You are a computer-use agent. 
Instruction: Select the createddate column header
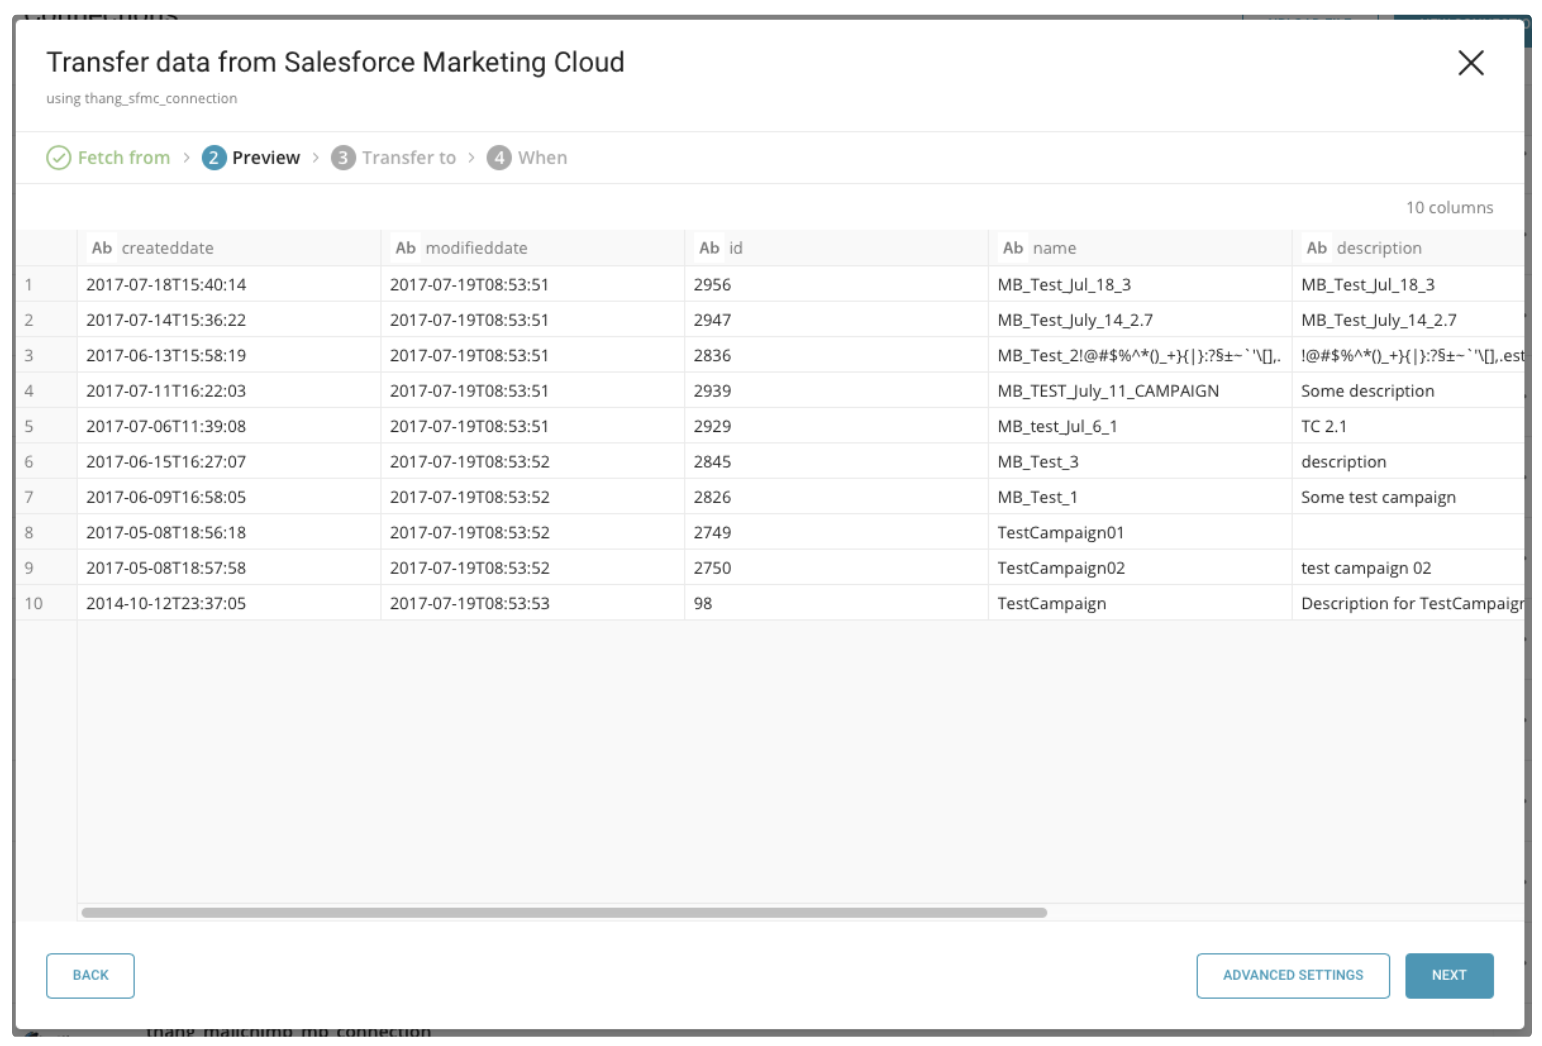[168, 248]
